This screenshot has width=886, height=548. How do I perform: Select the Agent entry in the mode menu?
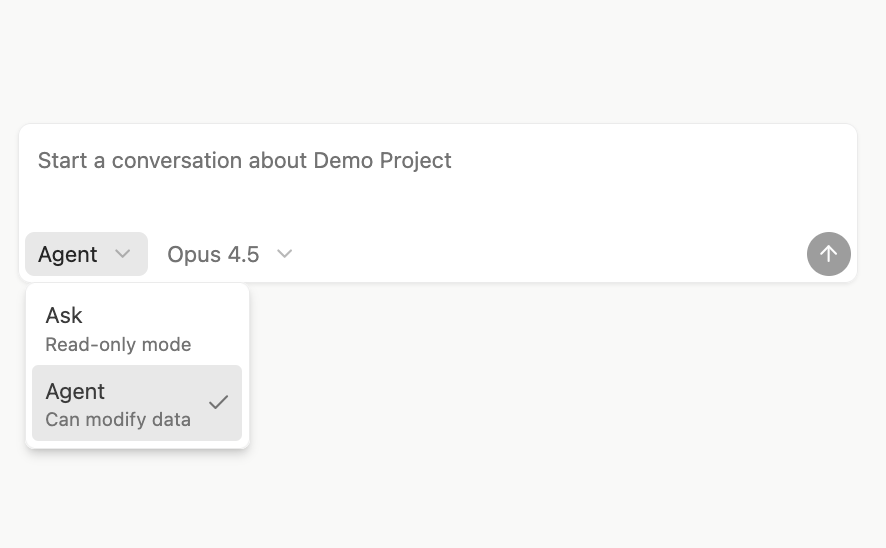click(137, 403)
